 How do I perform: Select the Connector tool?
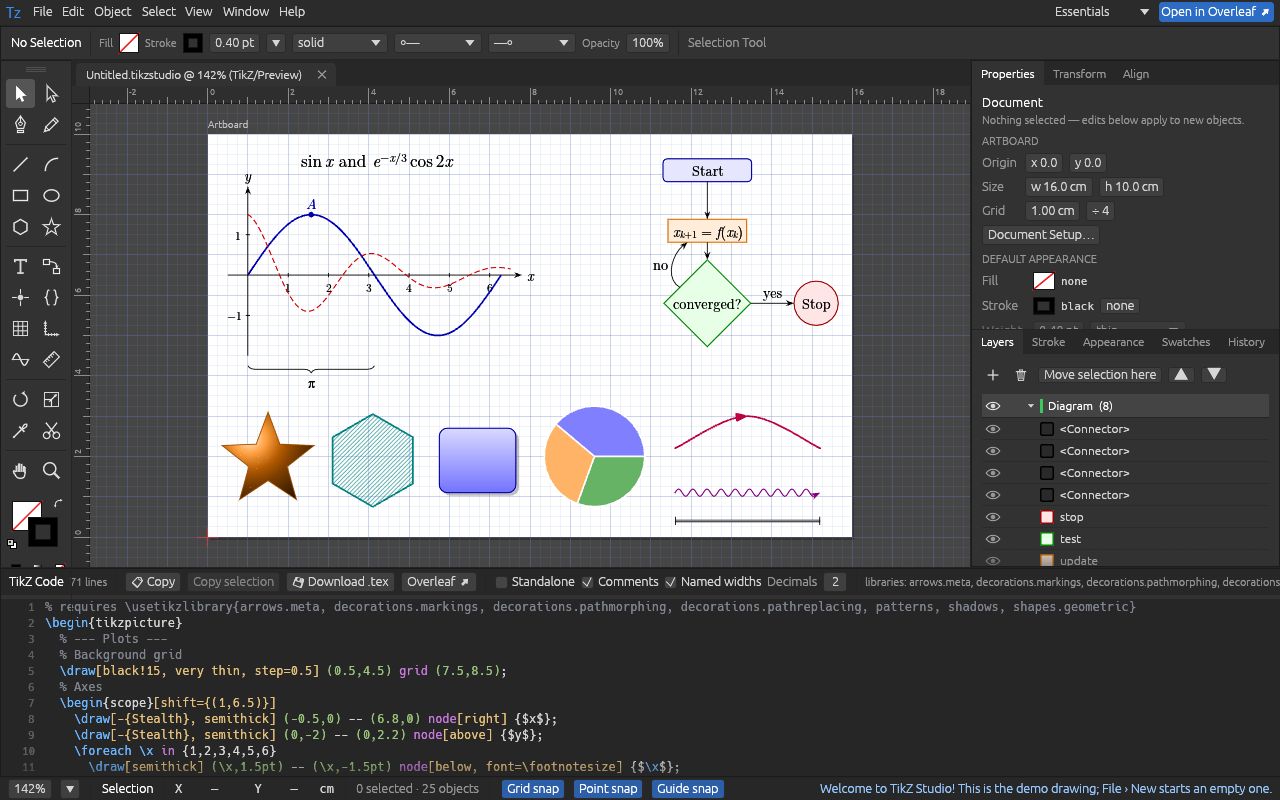pos(52,267)
